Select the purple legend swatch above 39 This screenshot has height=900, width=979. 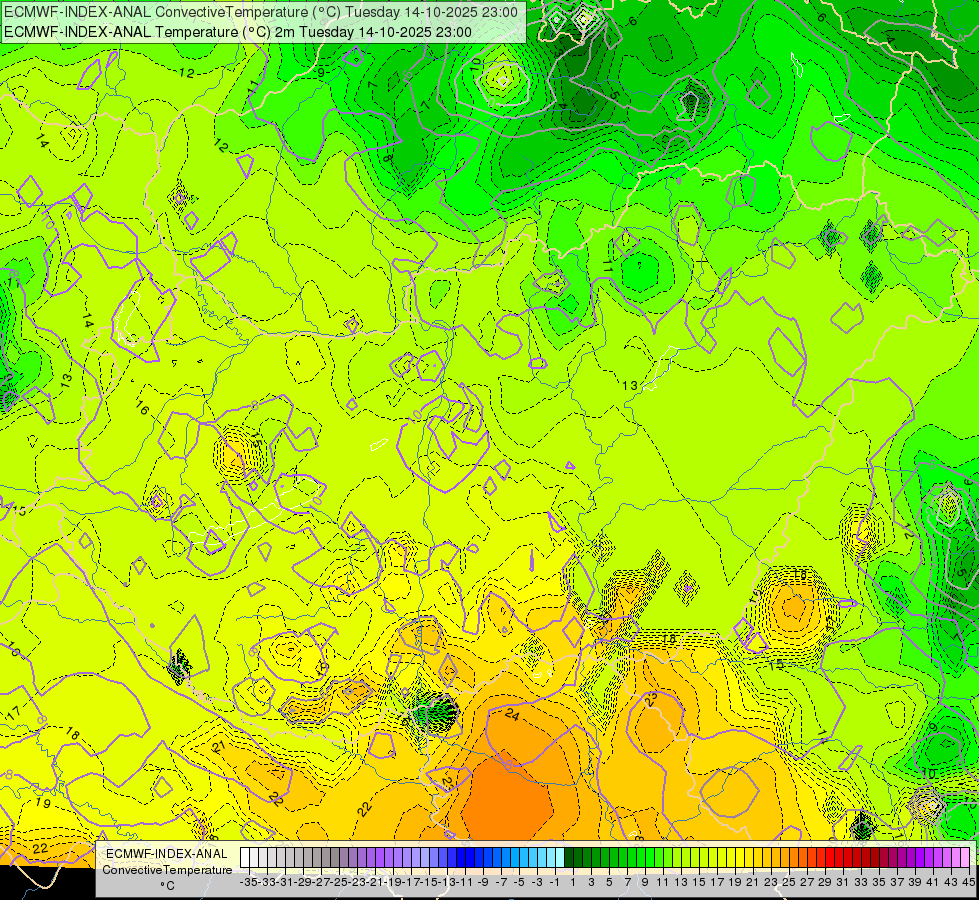click(912, 857)
